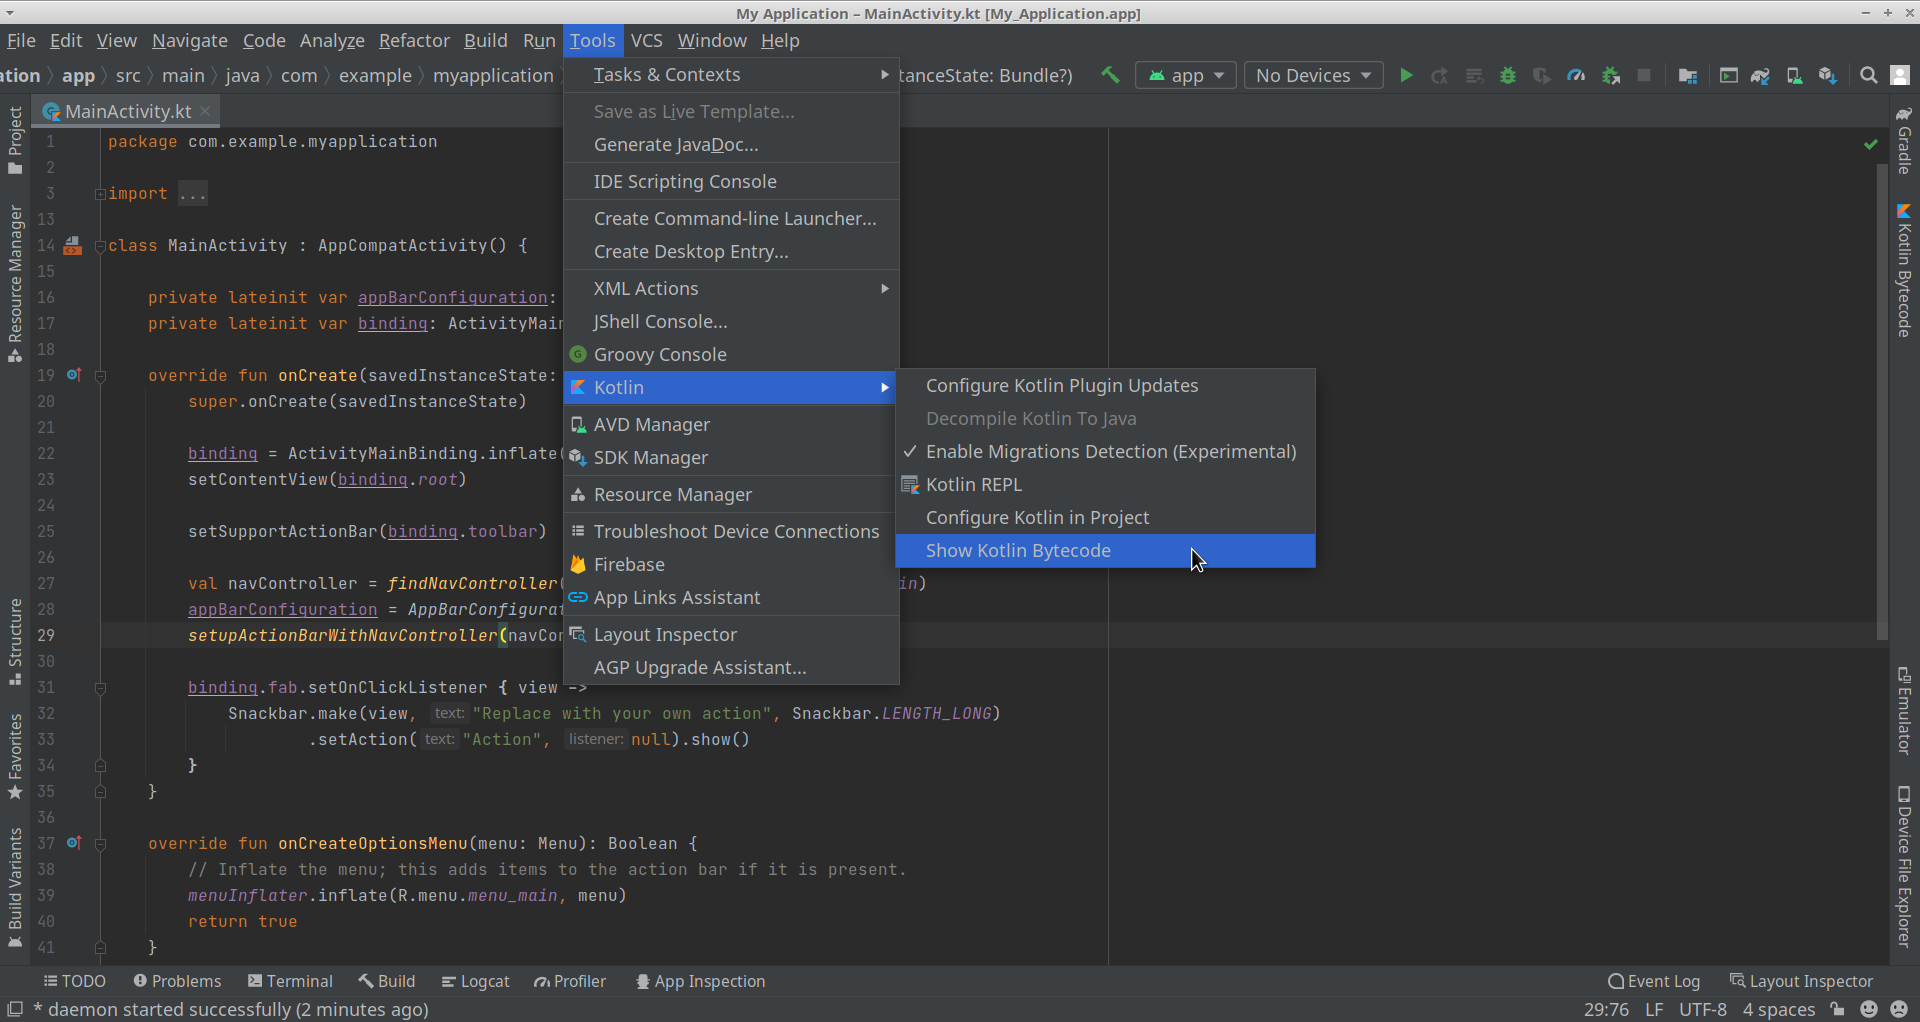Click the Make Project hammer icon

pos(1110,75)
